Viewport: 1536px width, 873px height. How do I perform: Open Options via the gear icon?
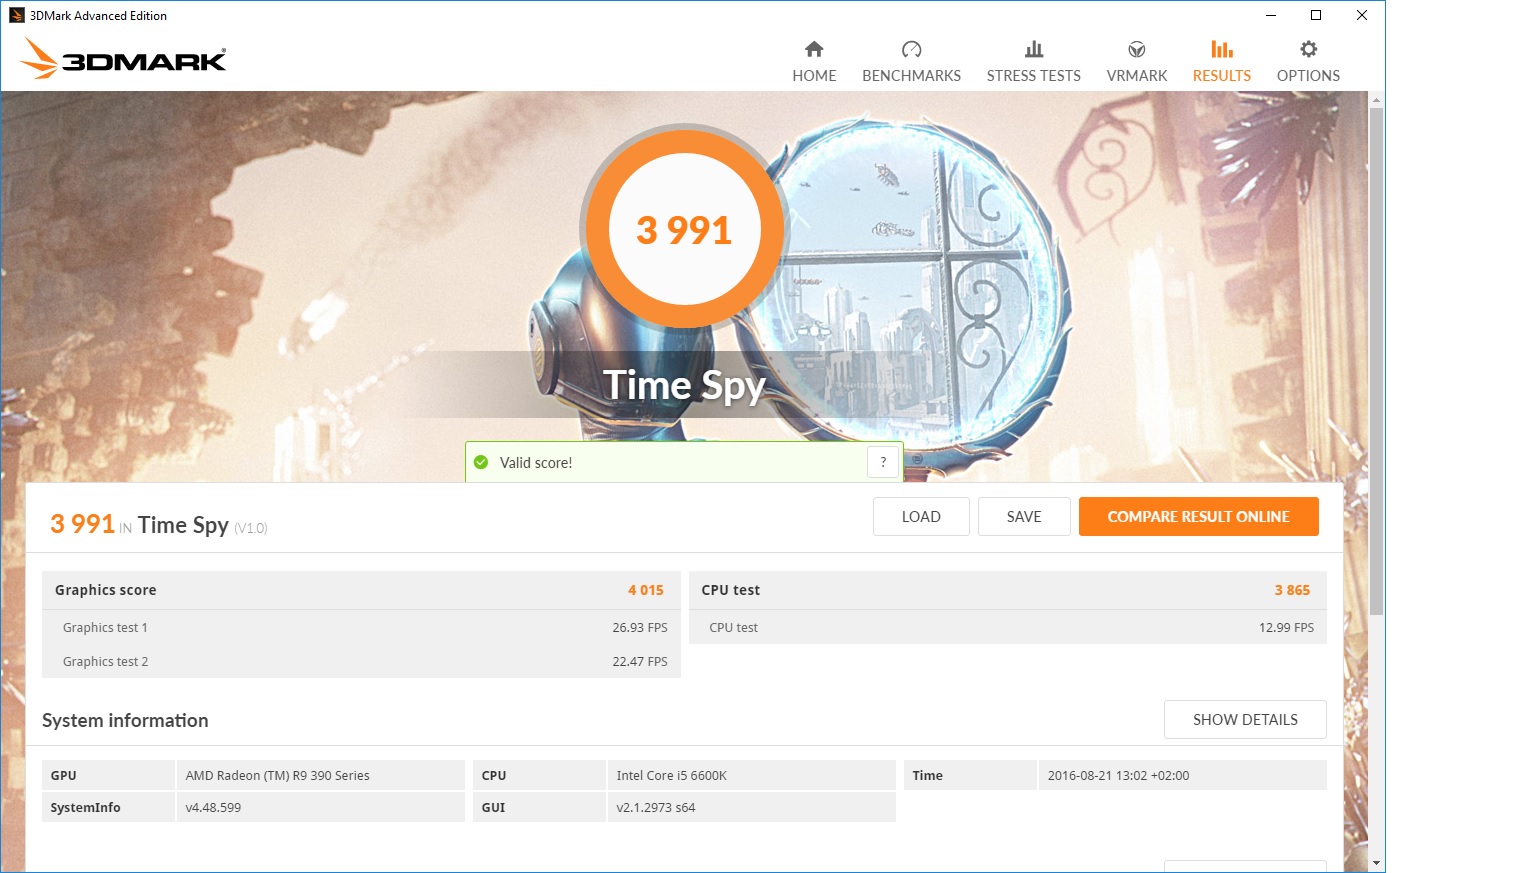[1308, 49]
